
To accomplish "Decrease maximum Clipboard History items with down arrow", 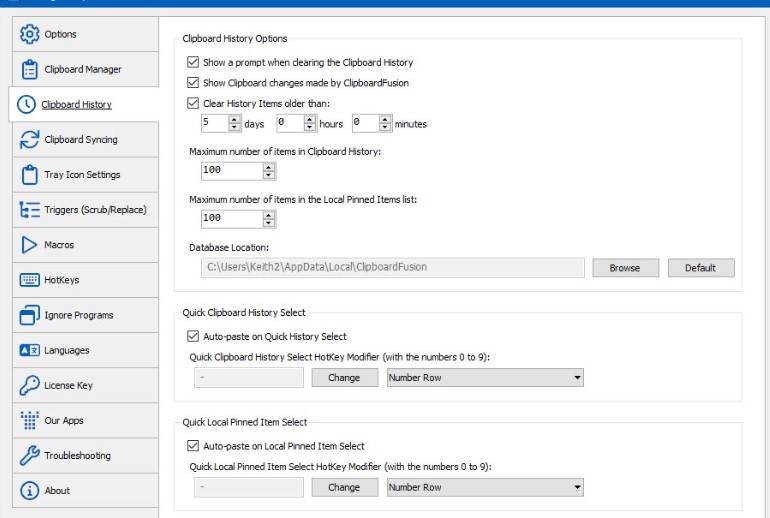I will (x=268, y=175).
